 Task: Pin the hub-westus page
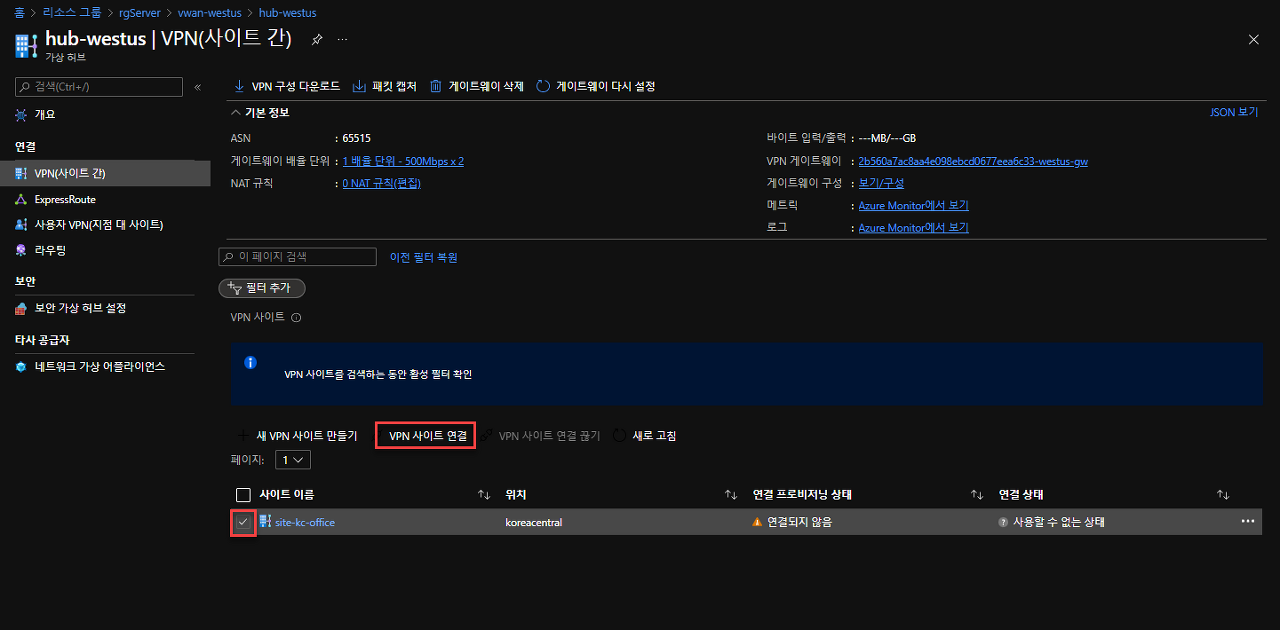(317, 39)
